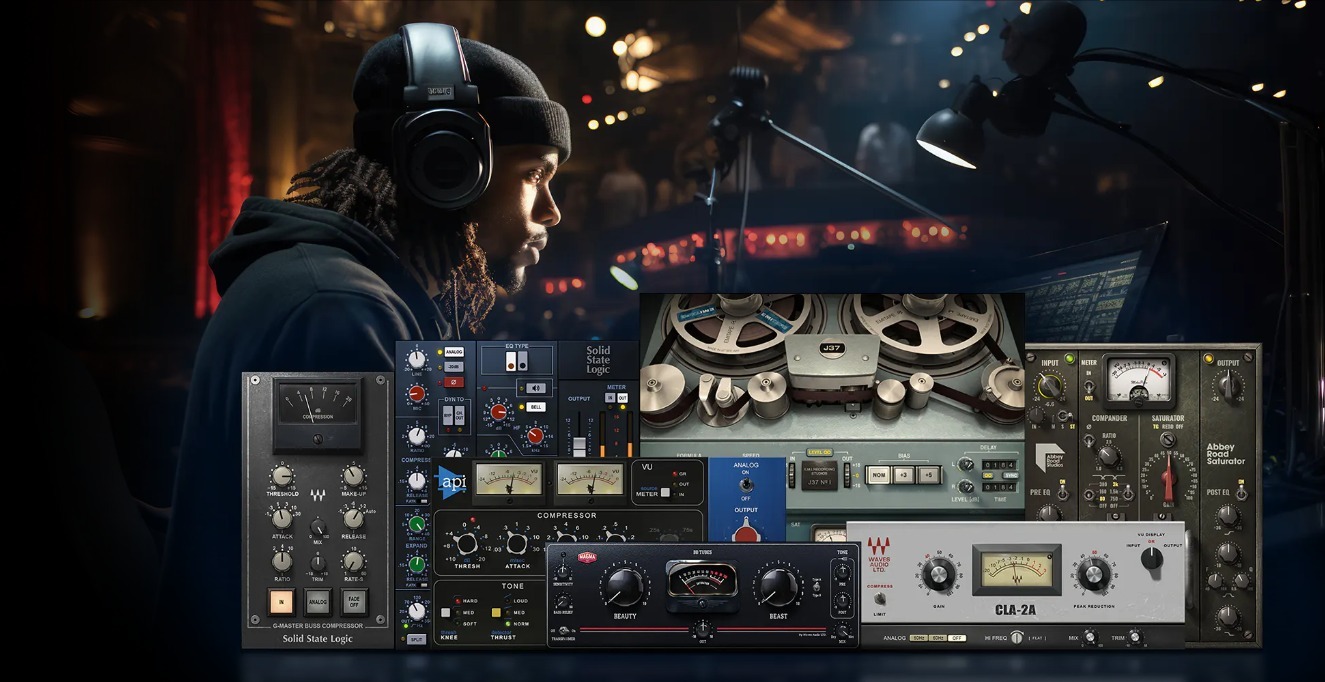The height and width of the screenshot is (682, 1325).
Task: Click the OUTPUT knob on Abbey Road Saturator
Action: pyautogui.click(x=1228, y=386)
